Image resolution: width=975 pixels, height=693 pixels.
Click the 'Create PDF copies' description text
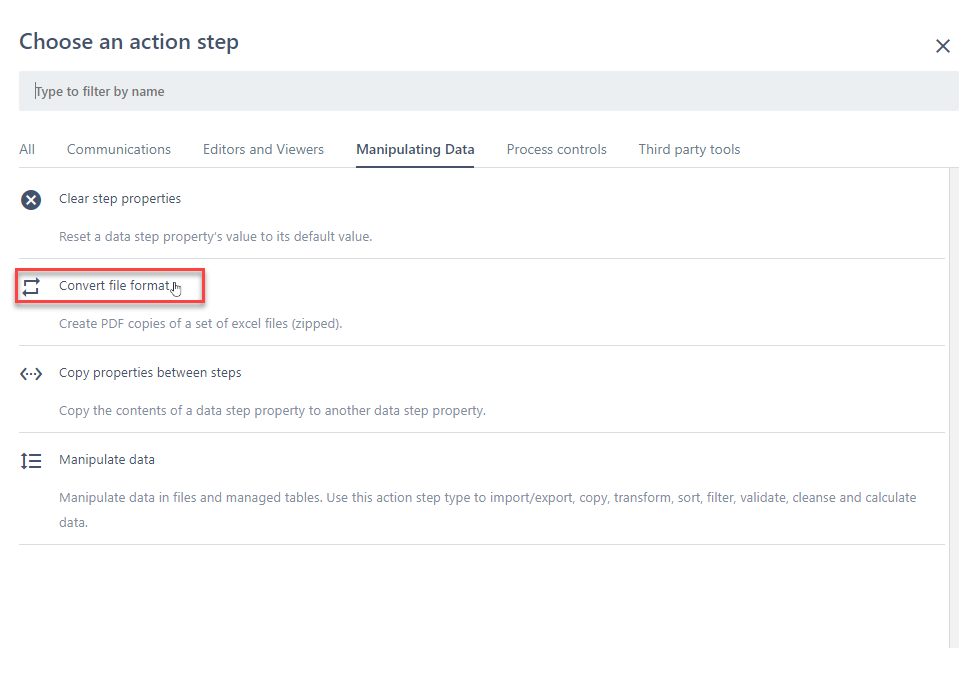200,324
